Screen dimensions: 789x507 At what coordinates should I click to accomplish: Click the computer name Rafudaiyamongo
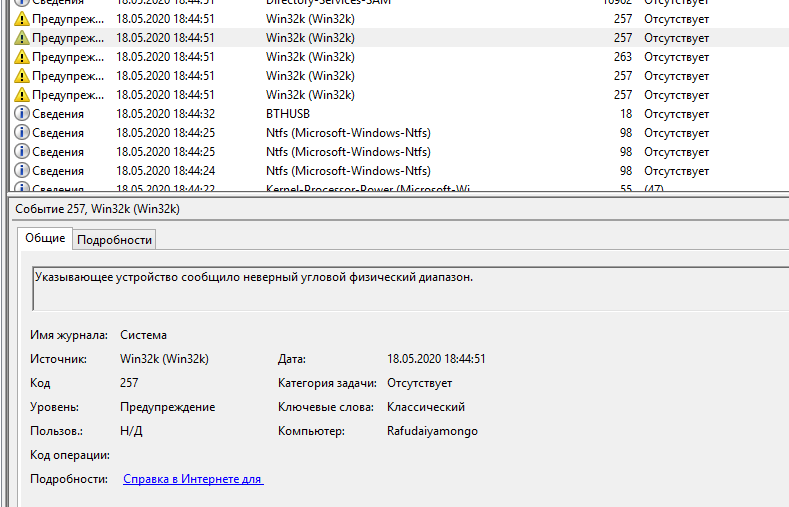pyautogui.click(x=432, y=431)
